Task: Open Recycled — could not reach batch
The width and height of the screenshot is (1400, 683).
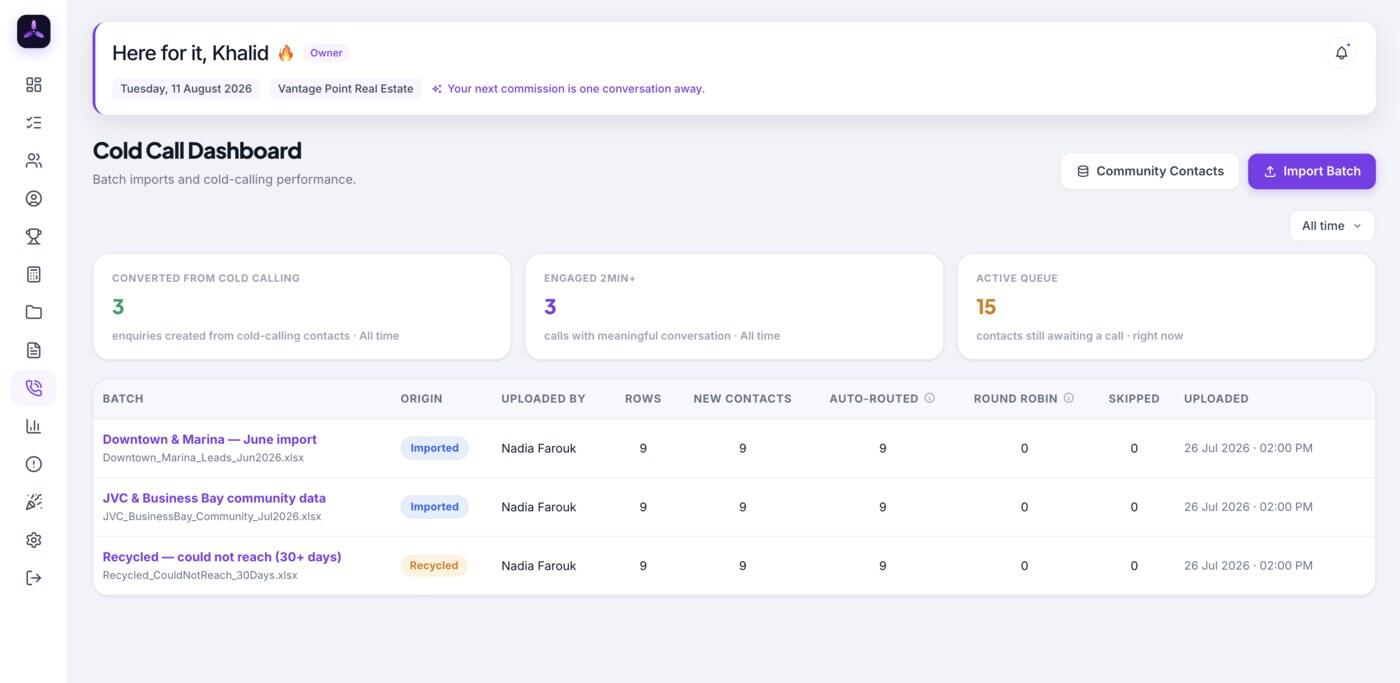Action: 222,557
